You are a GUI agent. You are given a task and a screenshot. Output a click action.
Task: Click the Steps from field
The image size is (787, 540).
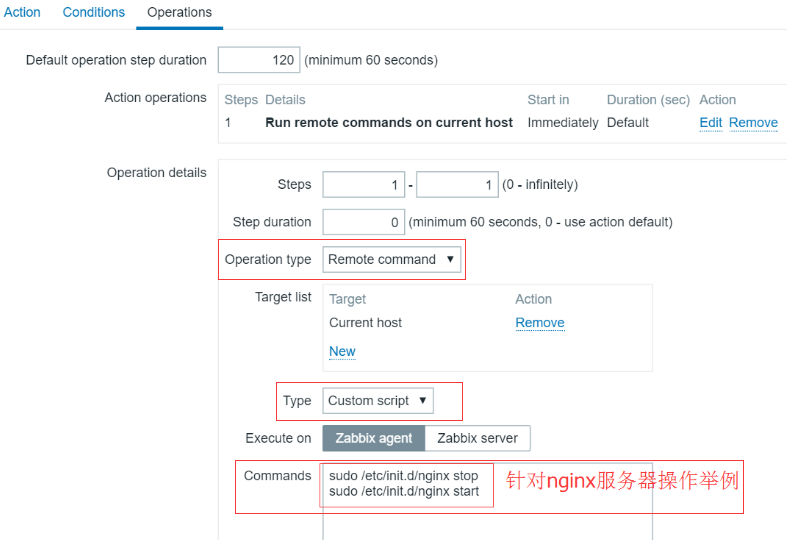click(364, 185)
